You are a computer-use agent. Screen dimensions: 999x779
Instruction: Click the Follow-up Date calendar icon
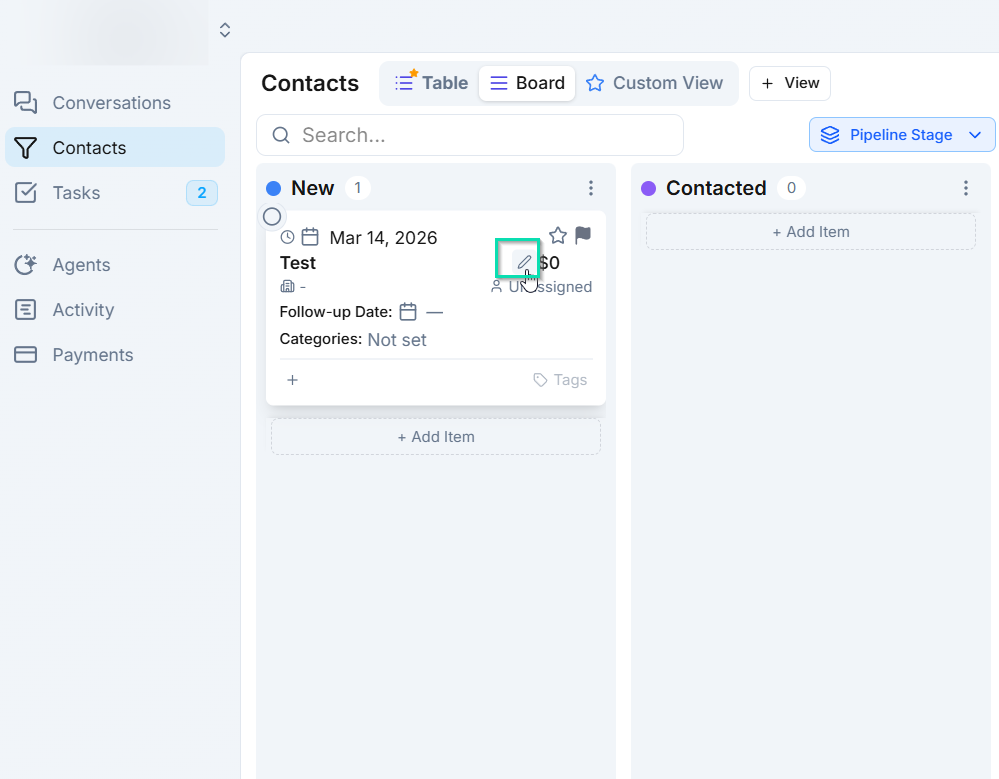point(408,312)
